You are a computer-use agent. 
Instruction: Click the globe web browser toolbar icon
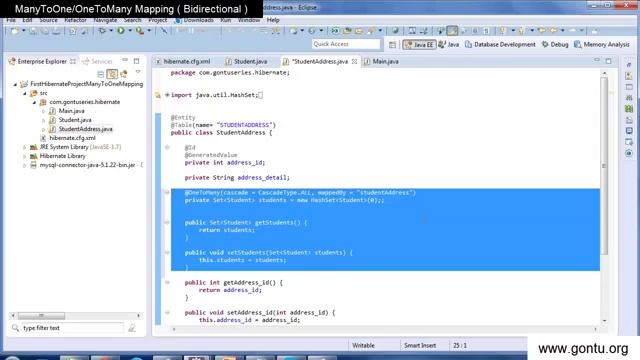[x=395, y=31]
